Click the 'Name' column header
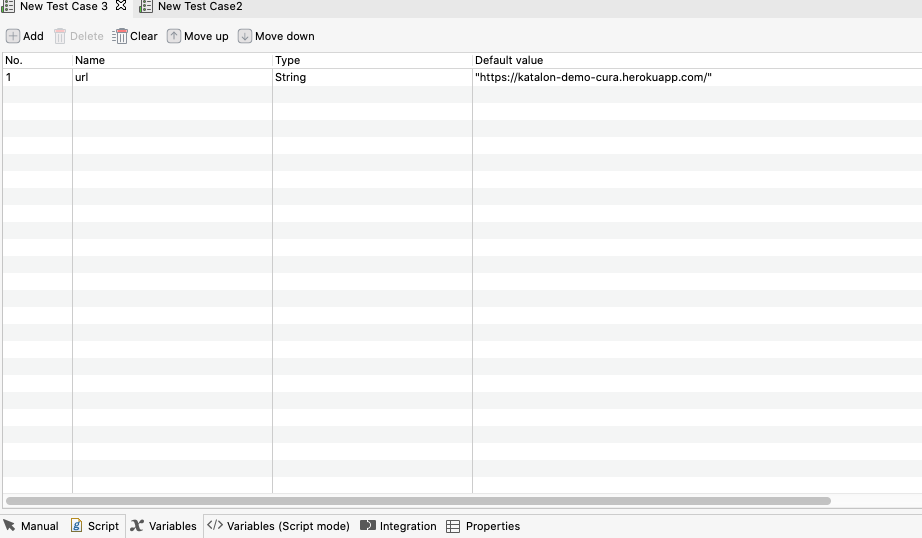Image resolution: width=922 pixels, height=538 pixels. coord(172,60)
